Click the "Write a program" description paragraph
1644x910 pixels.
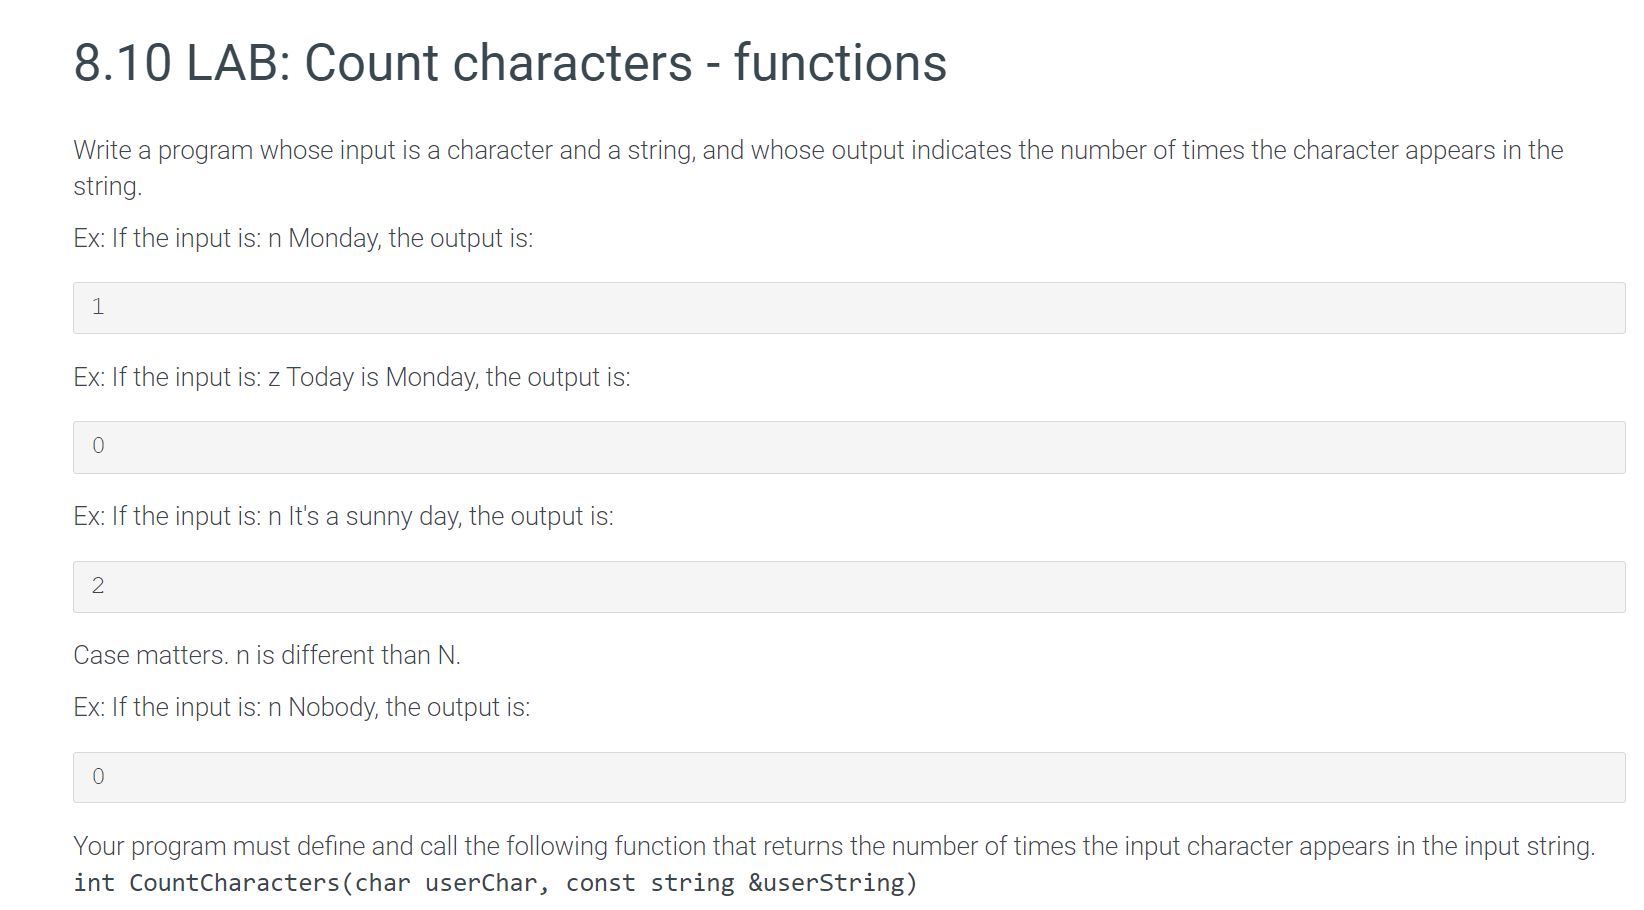pyautogui.click(x=818, y=168)
